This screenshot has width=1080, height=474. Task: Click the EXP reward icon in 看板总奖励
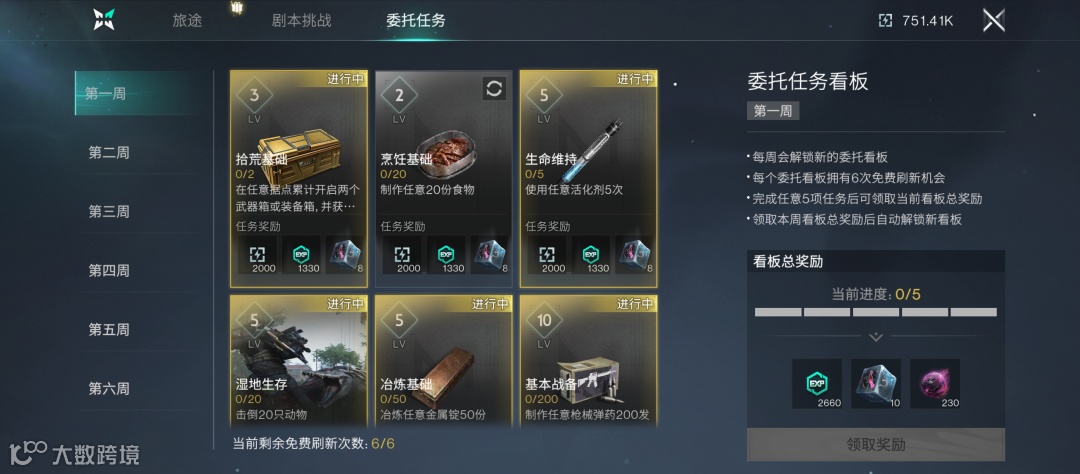click(x=817, y=384)
